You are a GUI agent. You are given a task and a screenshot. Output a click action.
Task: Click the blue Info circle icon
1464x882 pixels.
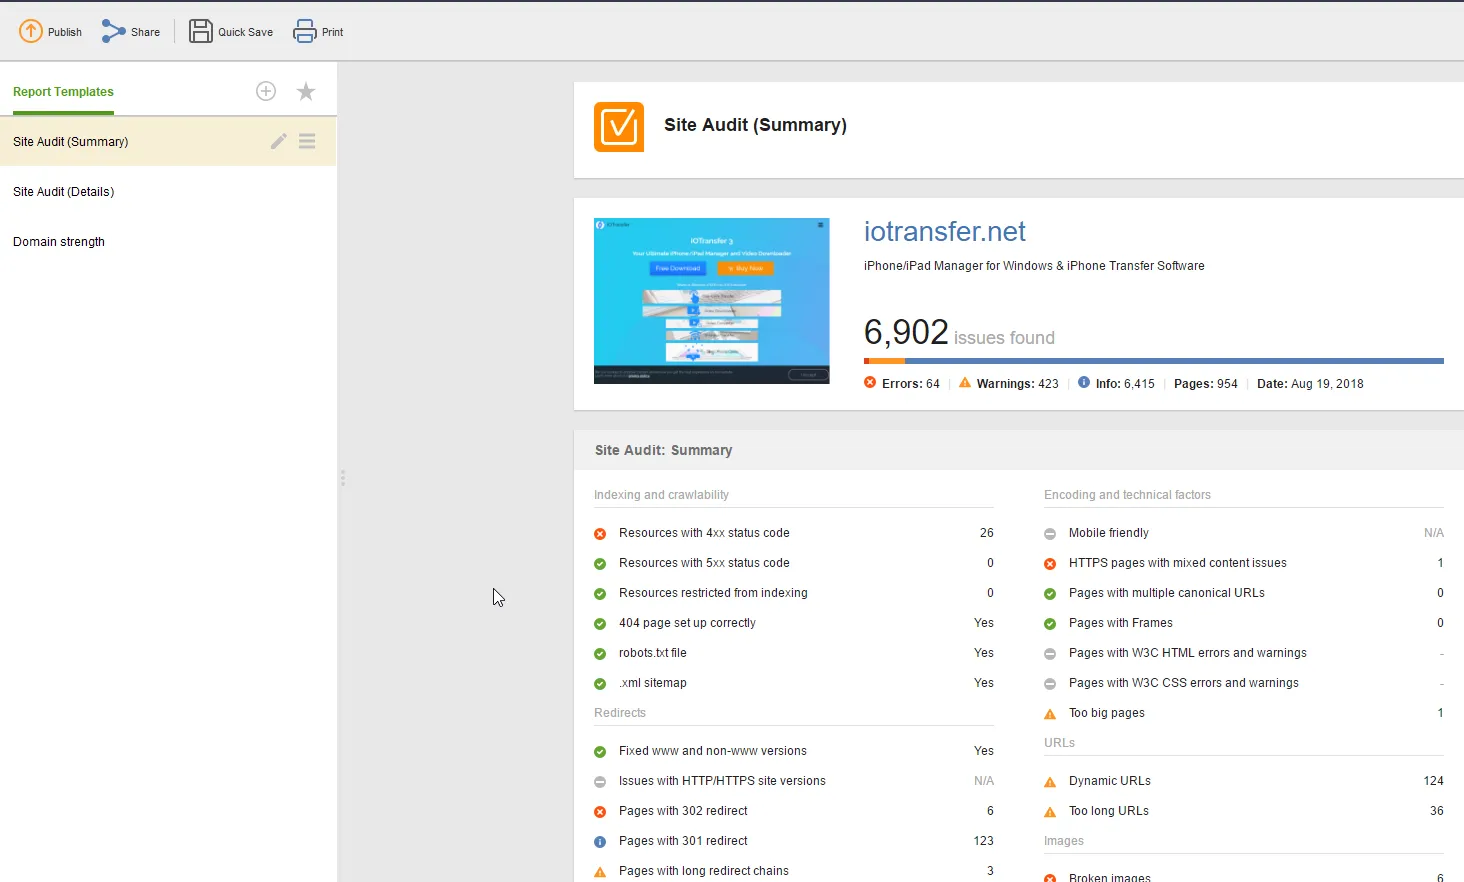point(1084,383)
